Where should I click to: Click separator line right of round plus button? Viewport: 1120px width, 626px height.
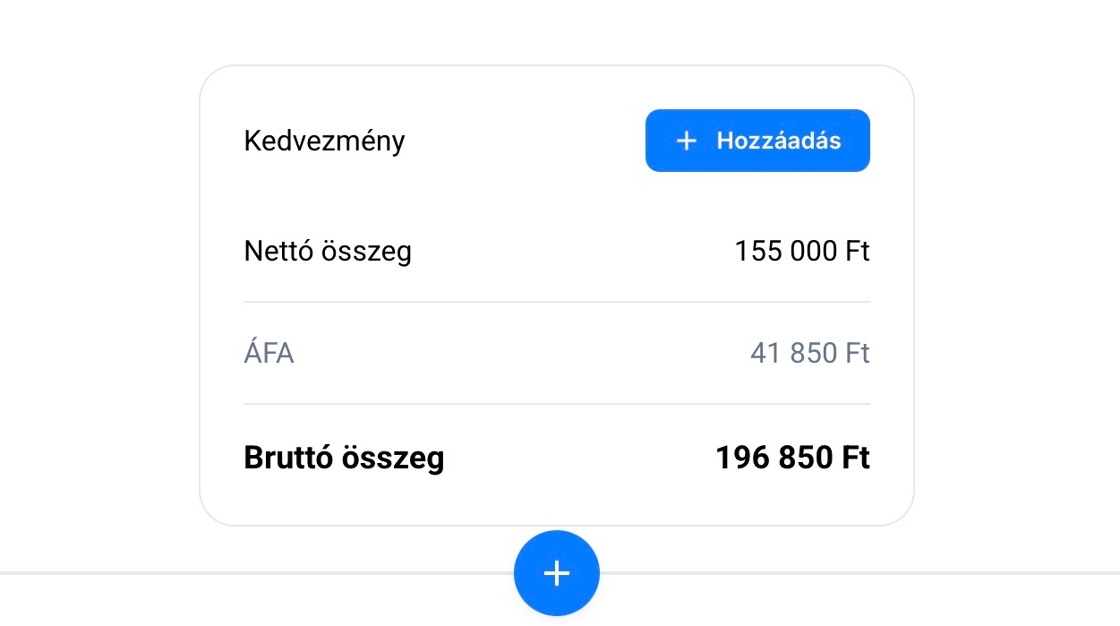pos(860,574)
